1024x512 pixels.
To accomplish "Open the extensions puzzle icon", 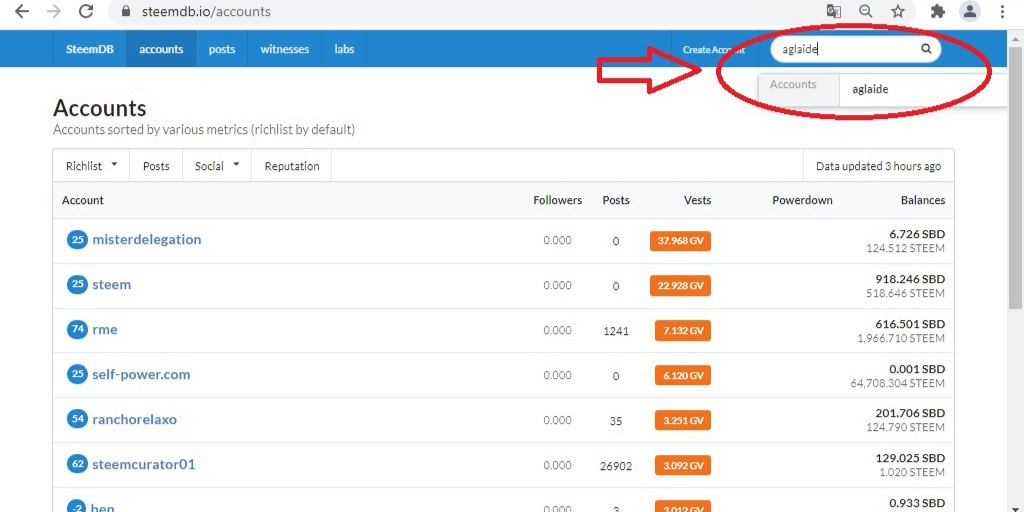I will (938, 11).
